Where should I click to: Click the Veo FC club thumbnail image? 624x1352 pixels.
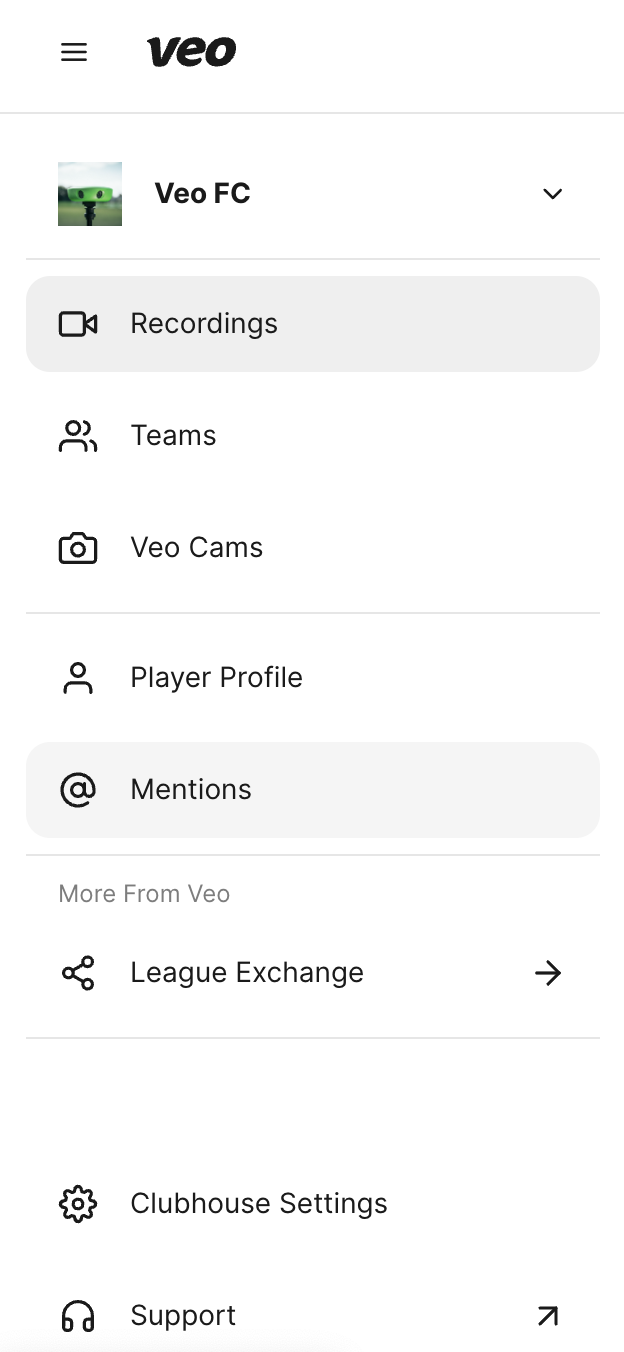(x=90, y=194)
